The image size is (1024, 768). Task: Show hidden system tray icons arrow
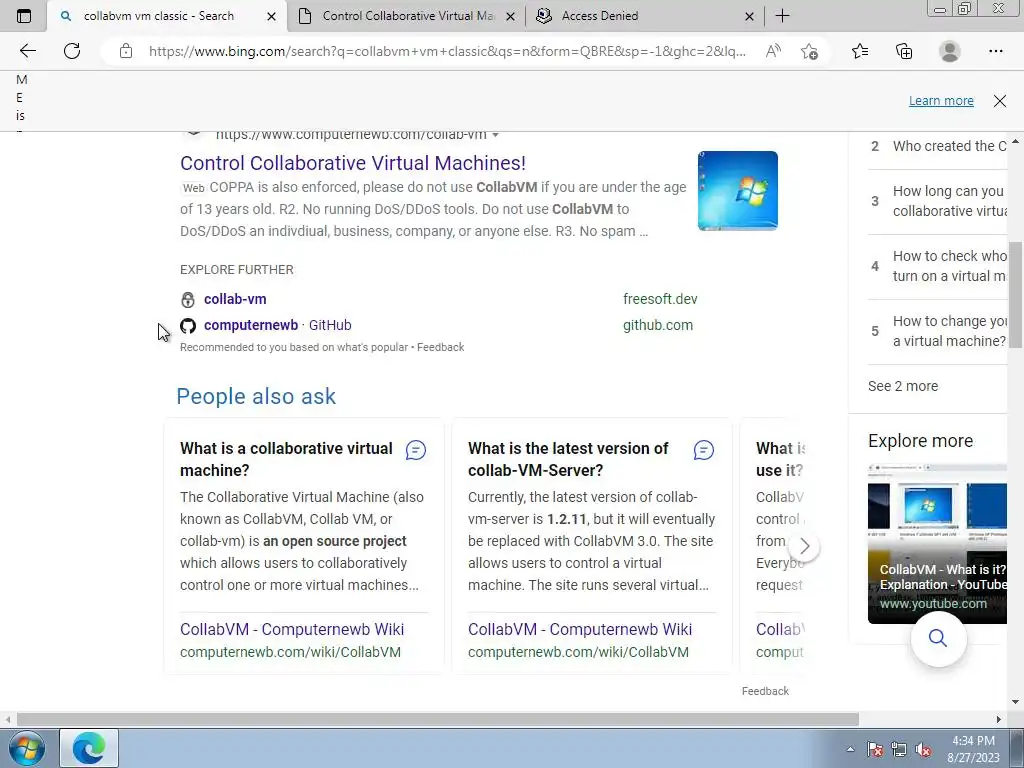[x=850, y=749]
